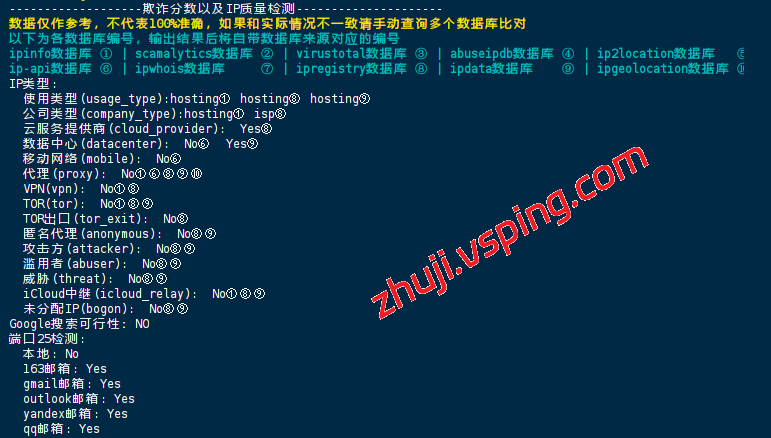Click the circled number ⑦ after ipwhois

click(x=267, y=69)
